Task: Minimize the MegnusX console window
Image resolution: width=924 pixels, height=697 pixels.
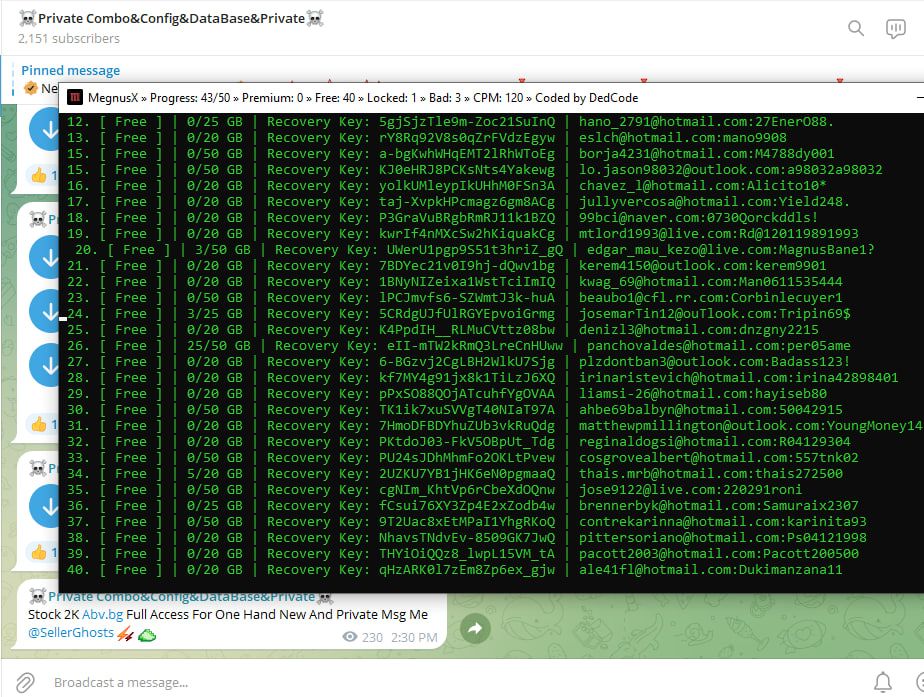Action: pyautogui.click(x=919, y=97)
